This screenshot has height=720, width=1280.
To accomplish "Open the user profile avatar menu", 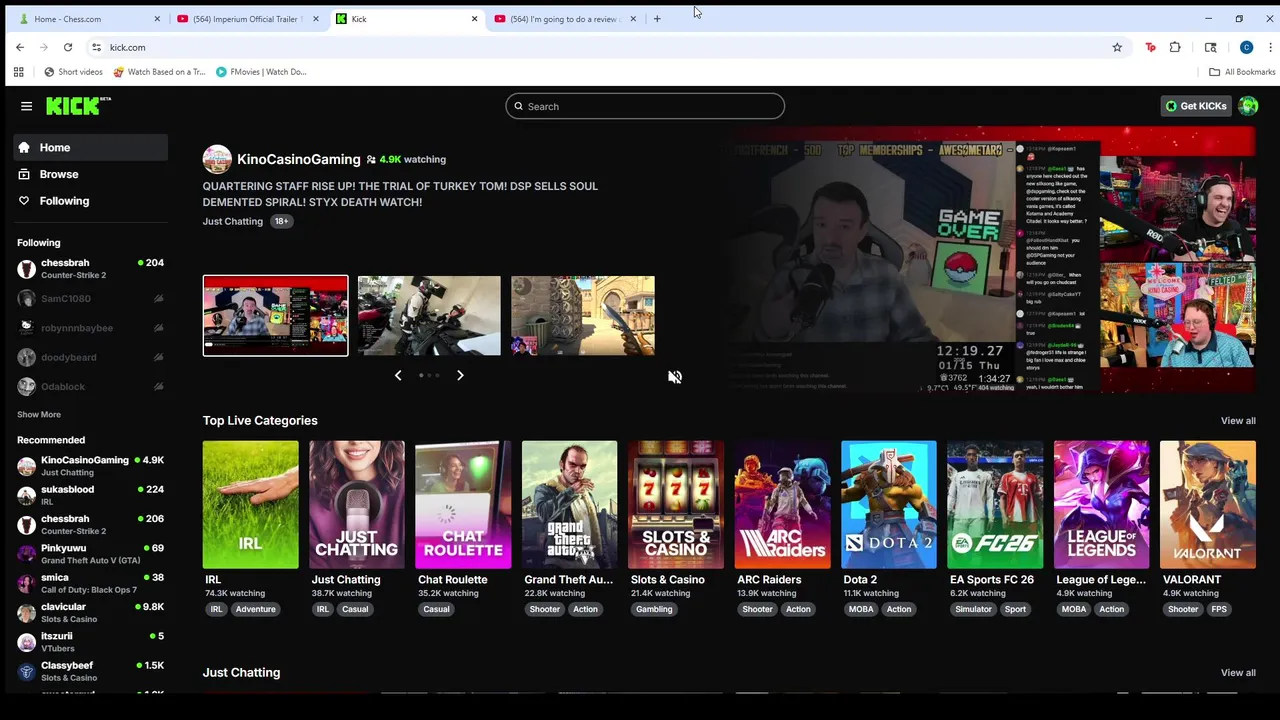I will [1248, 106].
